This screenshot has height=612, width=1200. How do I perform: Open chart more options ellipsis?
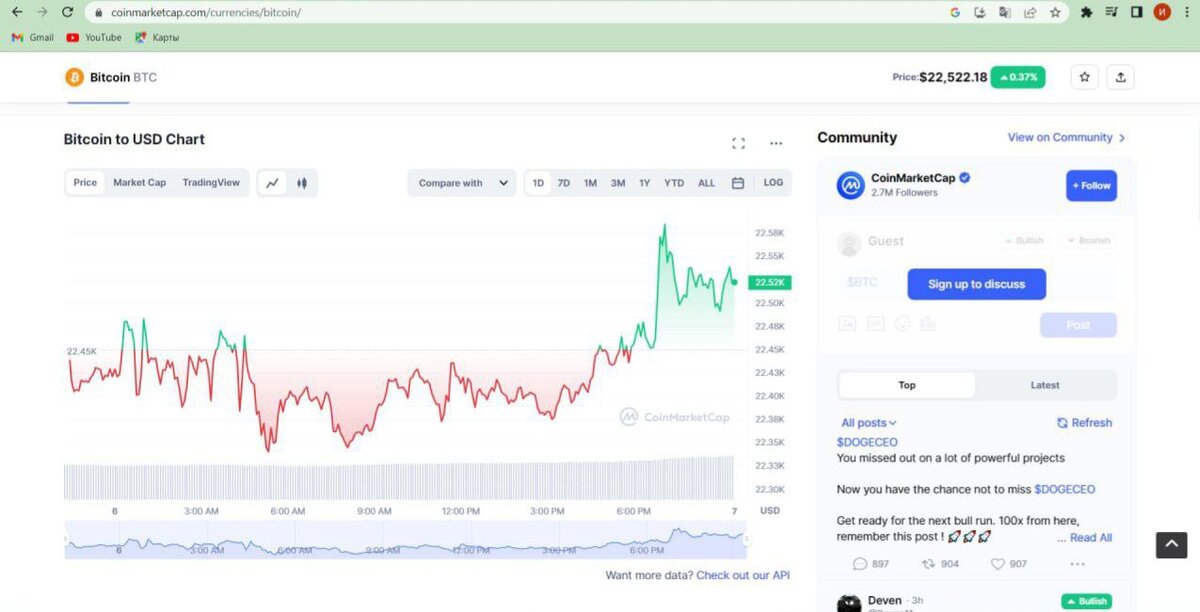[776, 143]
